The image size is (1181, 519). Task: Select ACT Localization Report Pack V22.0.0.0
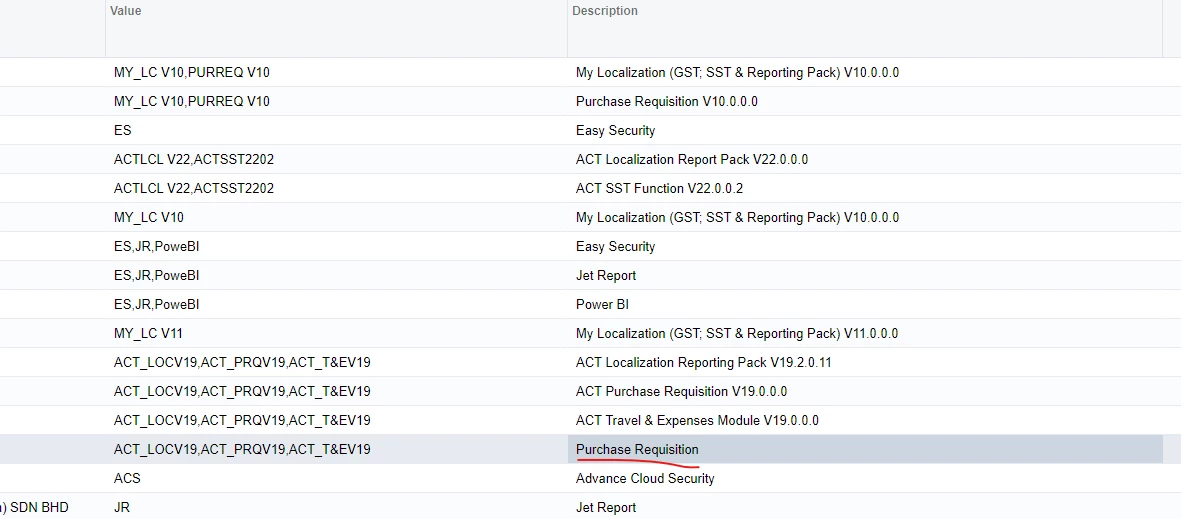point(865,160)
